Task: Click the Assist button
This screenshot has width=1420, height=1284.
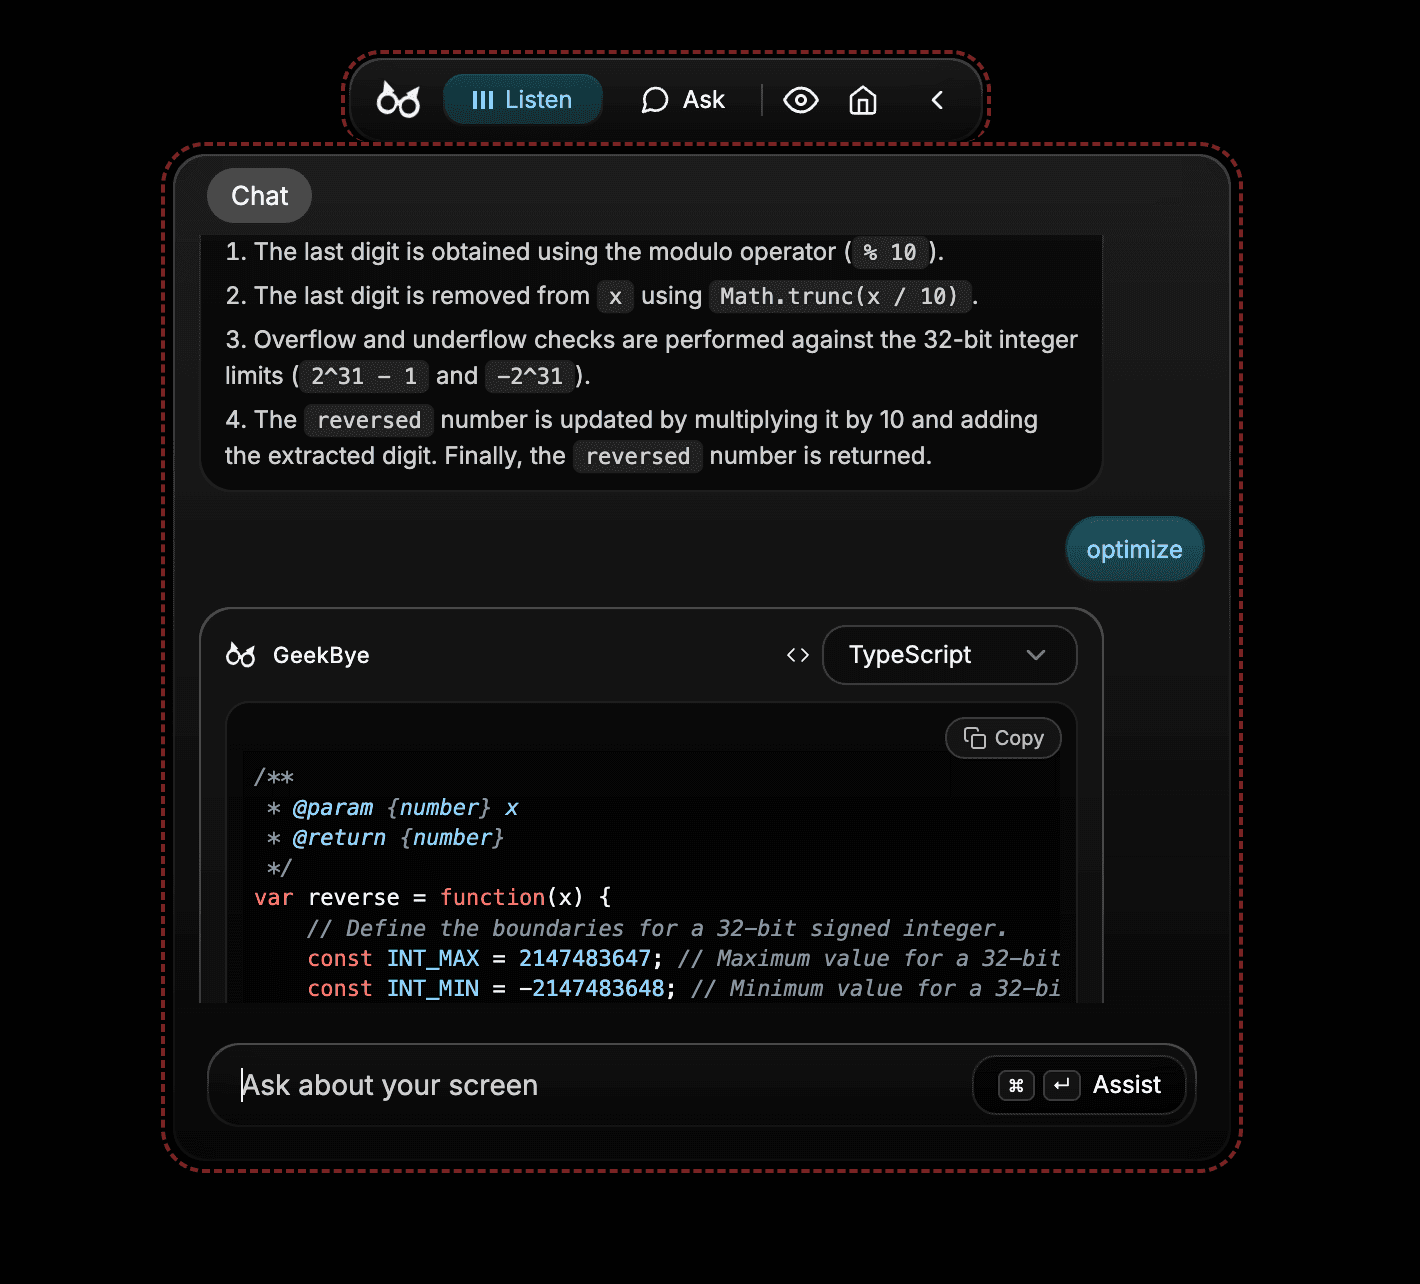Action: click(1079, 1085)
